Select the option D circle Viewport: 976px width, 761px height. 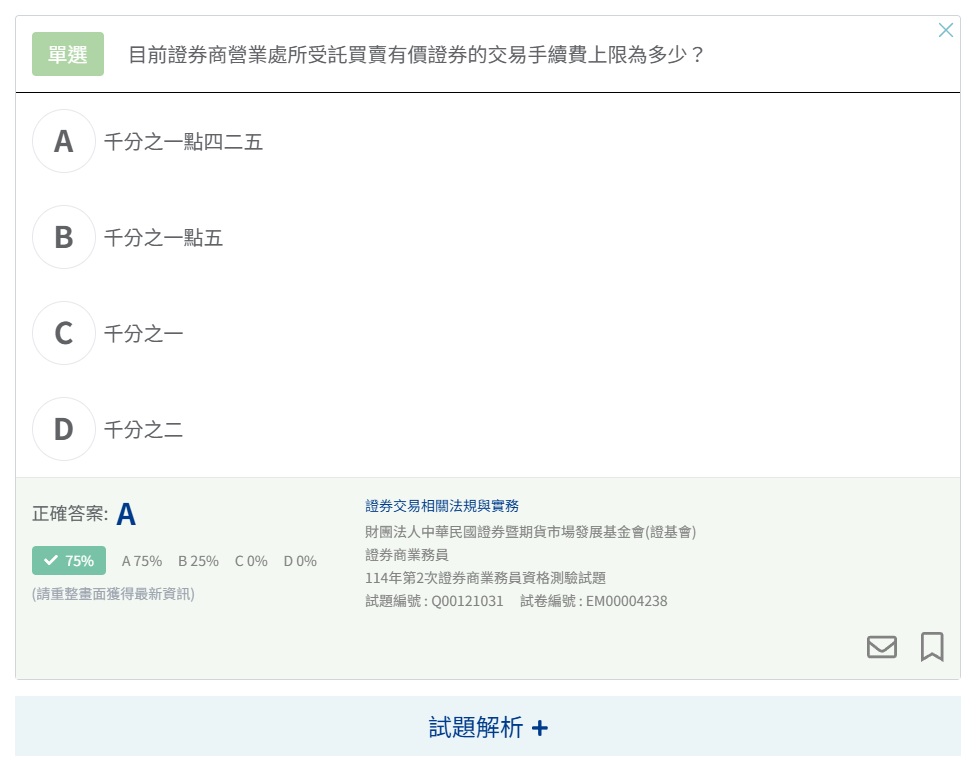(64, 429)
